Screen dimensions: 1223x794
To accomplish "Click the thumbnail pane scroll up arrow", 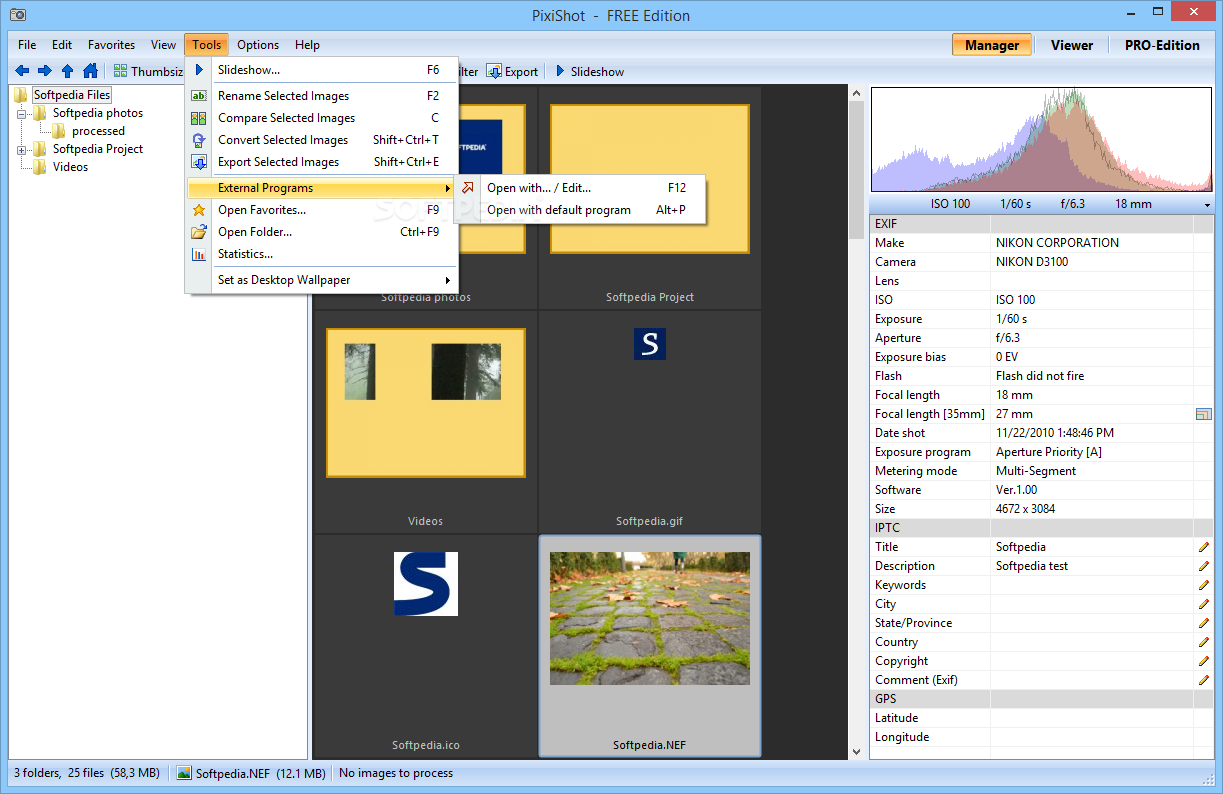I will 856,93.
